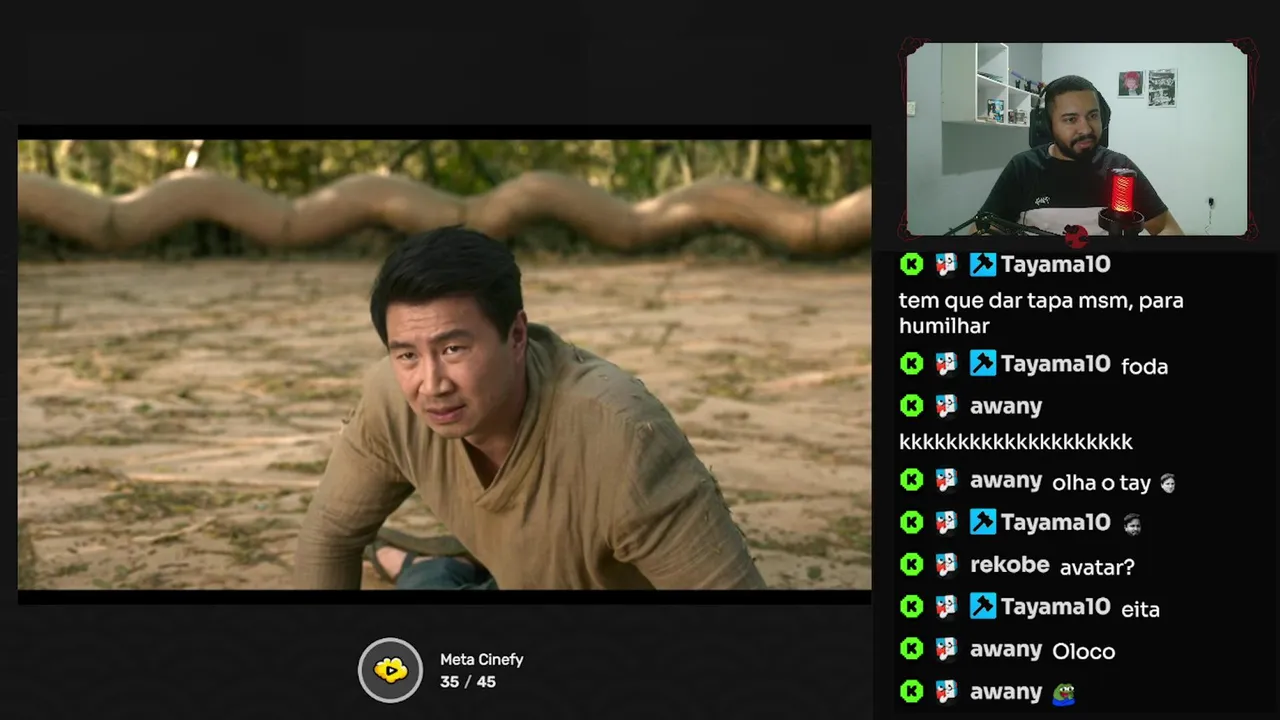Click the green Kick badge beside Tayama10 foda

[911, 364]
